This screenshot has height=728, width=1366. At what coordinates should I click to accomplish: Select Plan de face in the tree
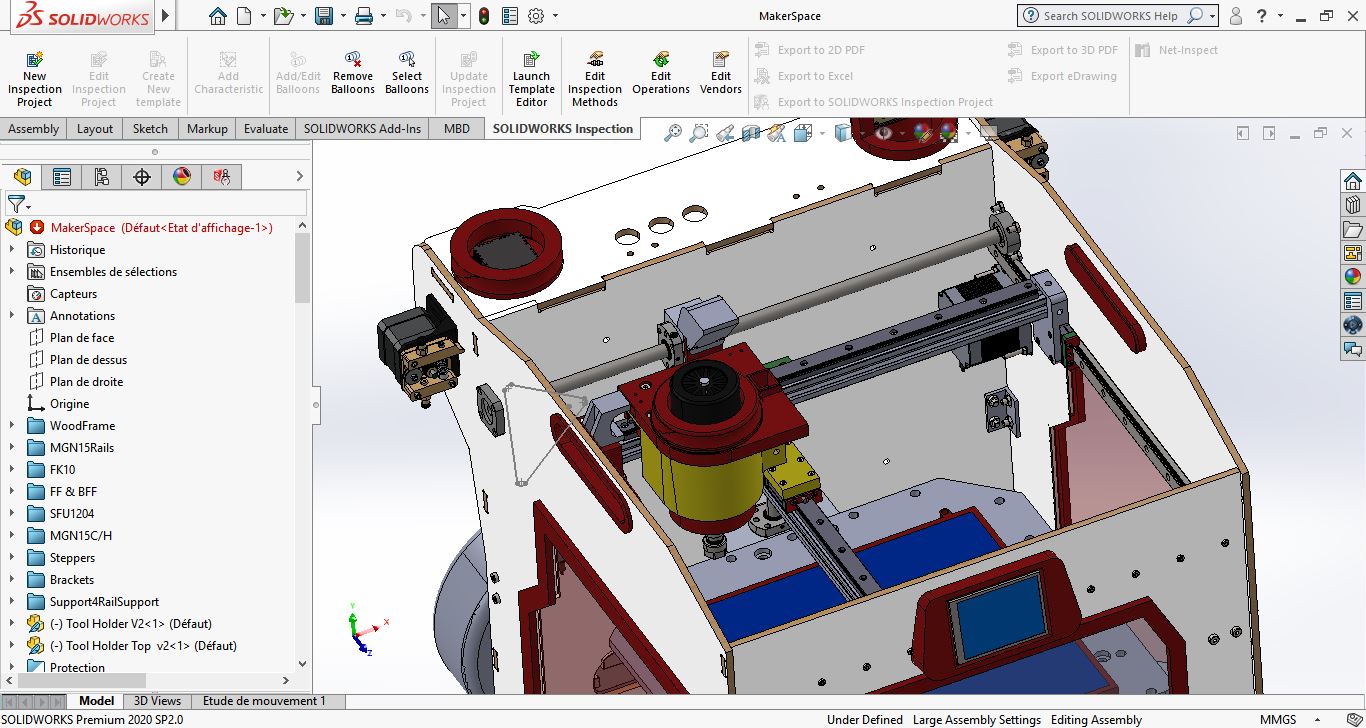click(82, 338)
